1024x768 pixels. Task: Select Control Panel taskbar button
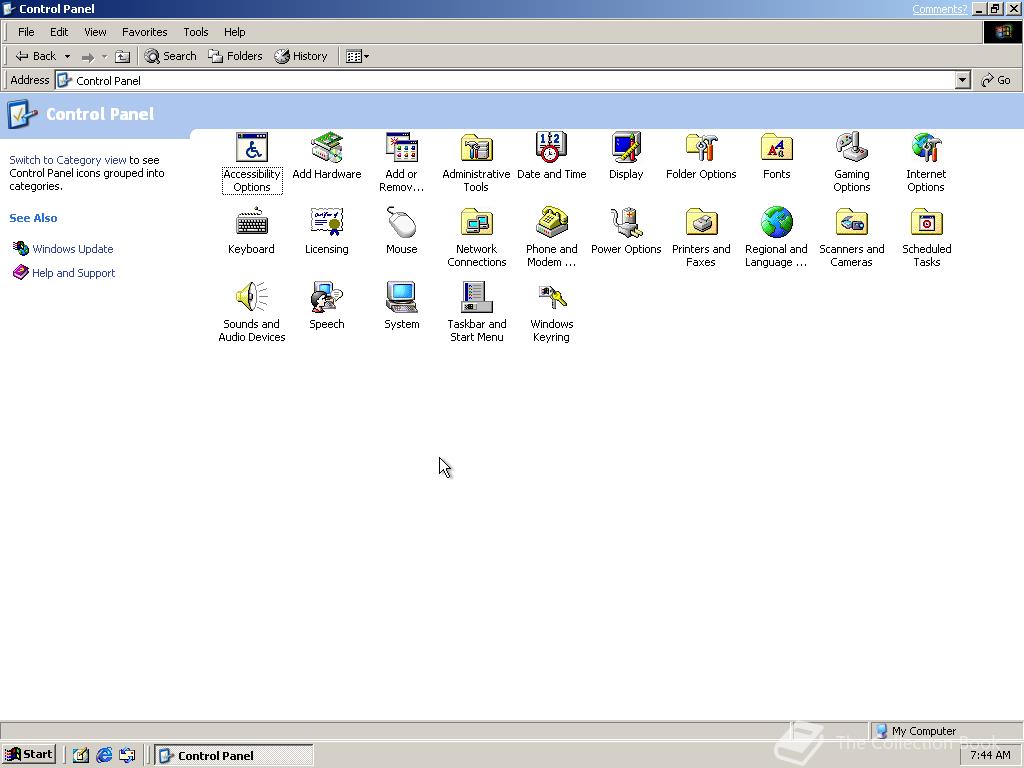click(234, 756)
